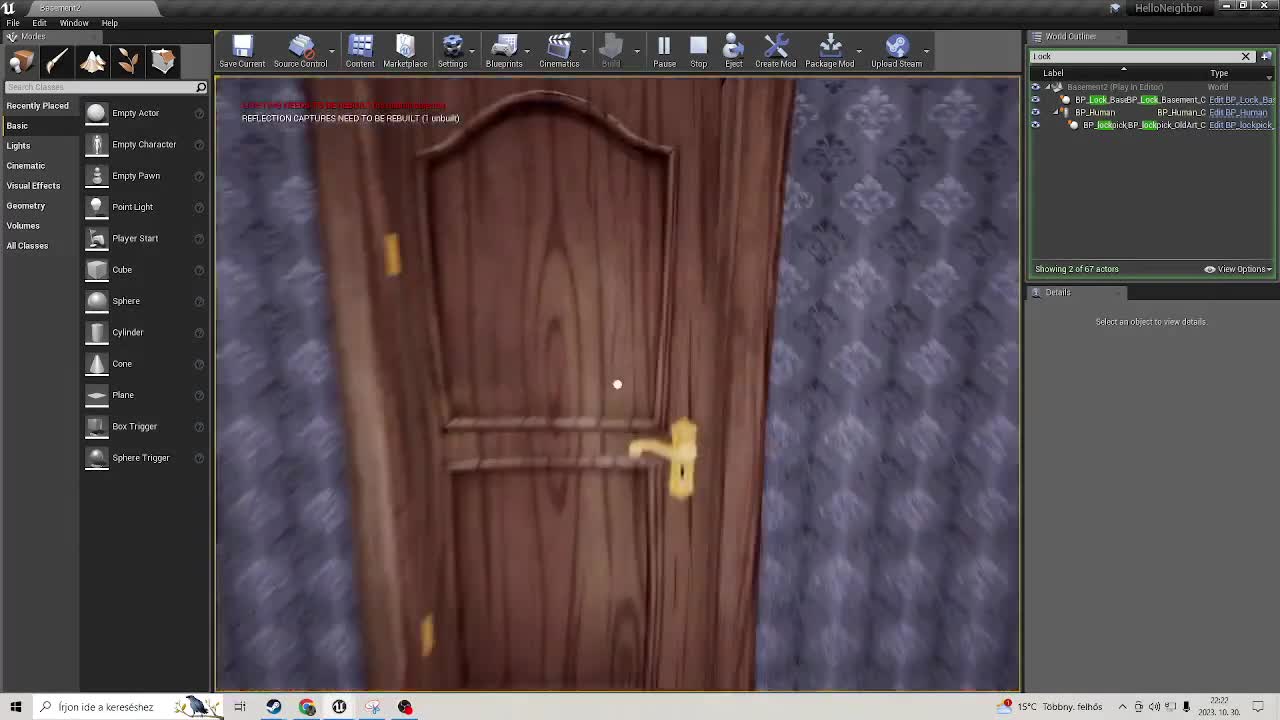Toggle visibility of BP_lockpick actor
The width and height of the screenshot is (1280, 720).
1035,125
